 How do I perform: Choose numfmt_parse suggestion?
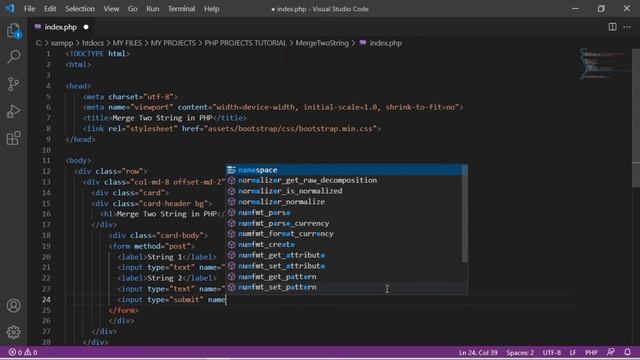pos(347,212)
